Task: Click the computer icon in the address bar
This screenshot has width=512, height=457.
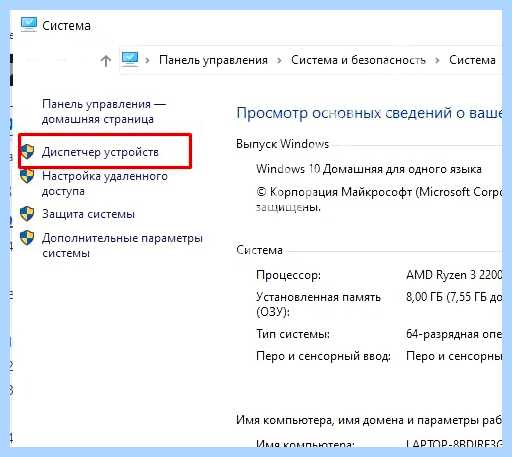Action: pyautogui.click(x=130, y=59)
